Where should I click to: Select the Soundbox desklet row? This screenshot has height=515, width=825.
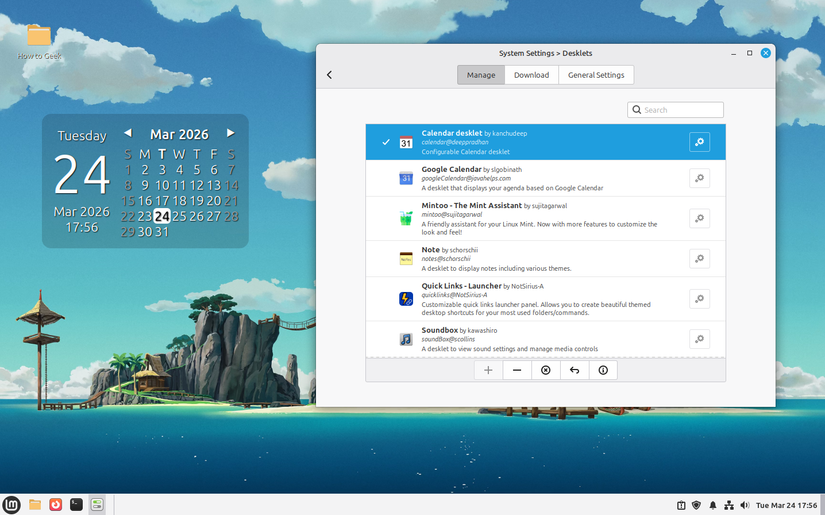click(546, 340)
